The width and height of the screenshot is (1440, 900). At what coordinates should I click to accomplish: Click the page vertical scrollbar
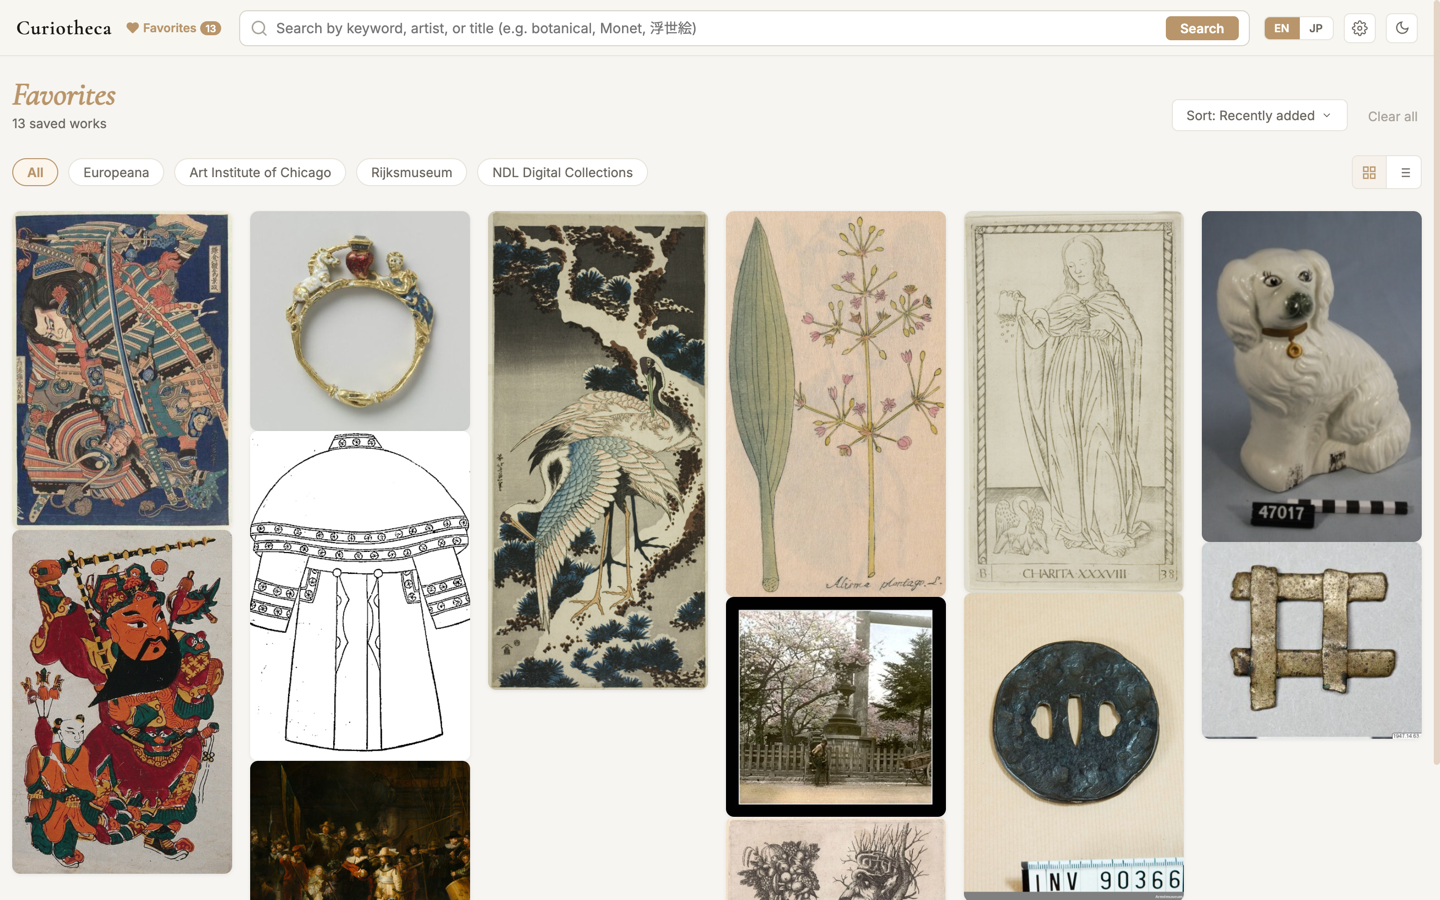pos(1436,383)
